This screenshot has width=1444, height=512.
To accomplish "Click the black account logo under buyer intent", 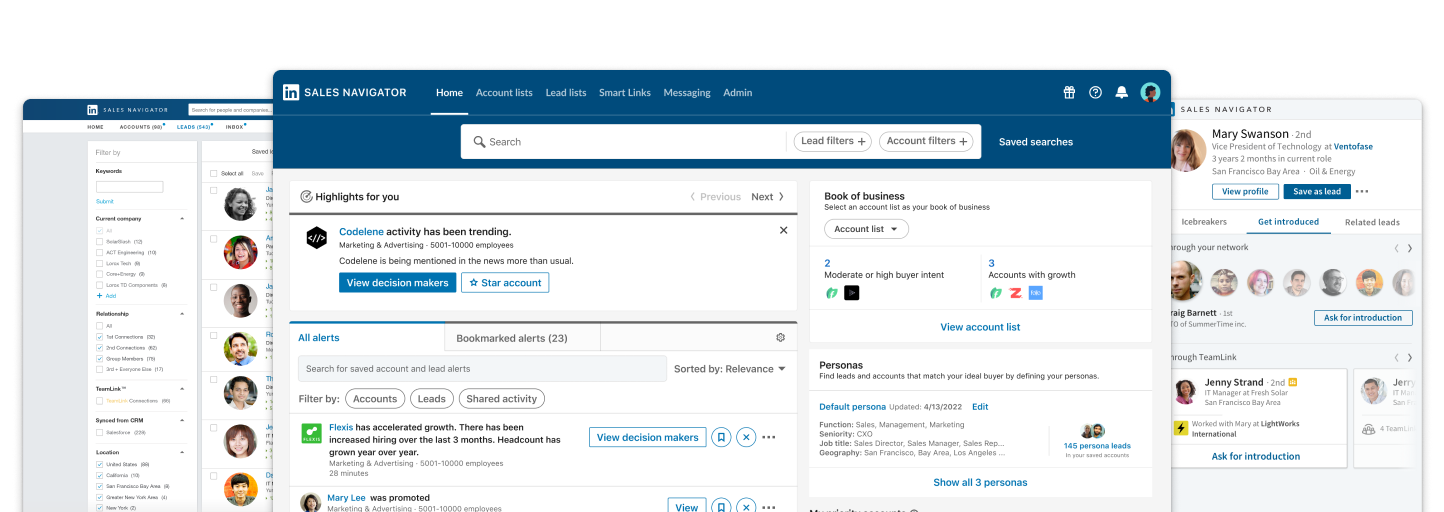I will pos(851,293).
